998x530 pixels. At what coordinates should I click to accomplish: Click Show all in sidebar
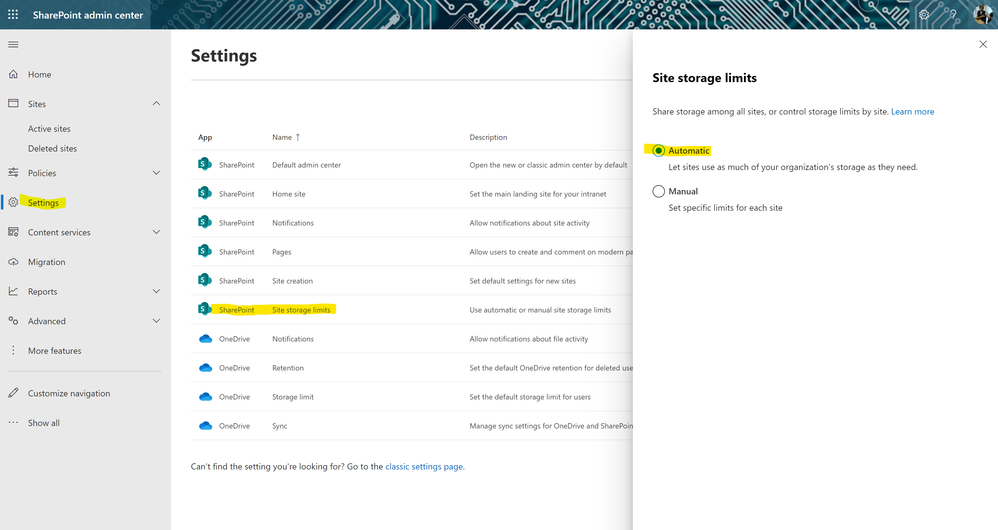click(x=44, y=422)
